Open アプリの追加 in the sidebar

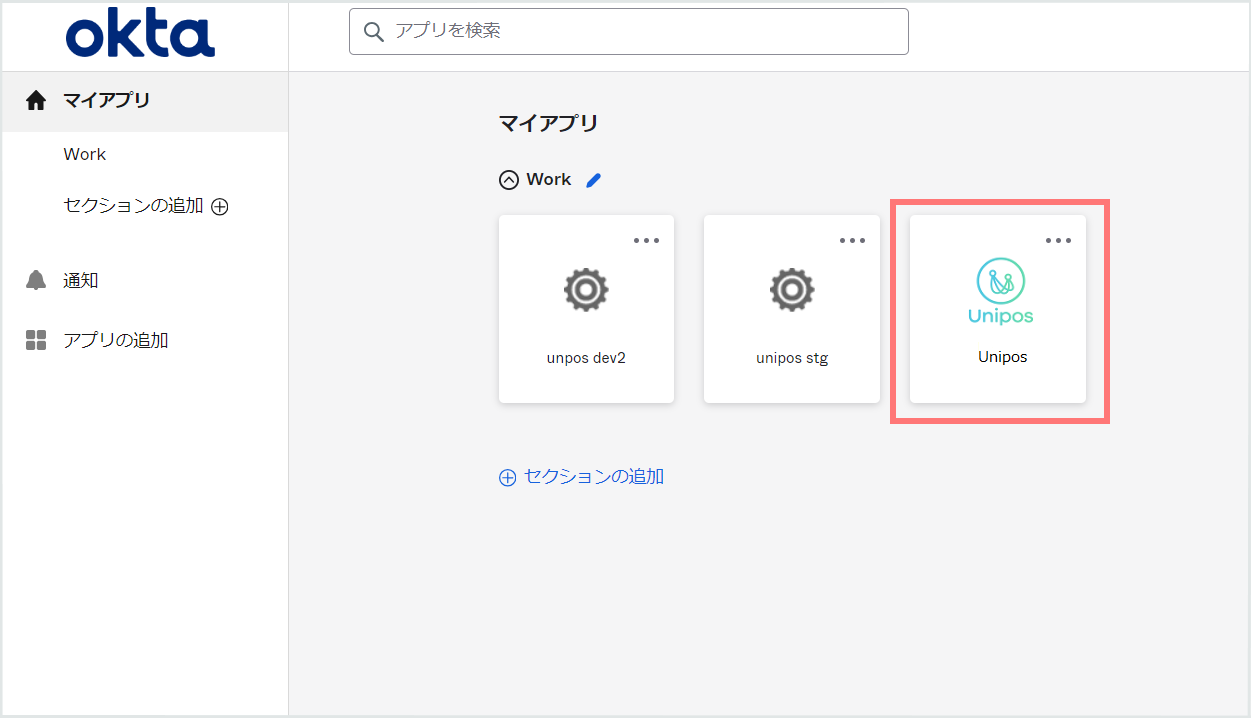point(116,340)
